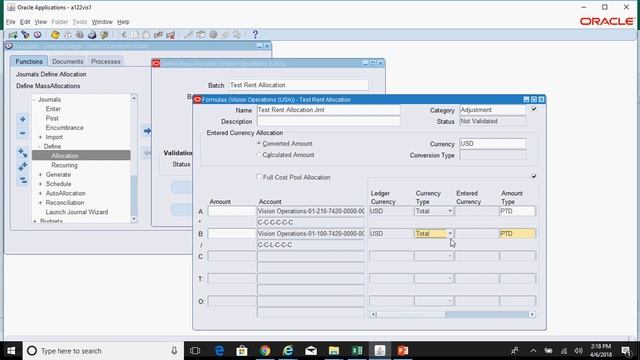640x360 pixels.
Task: Expand the Generate tree node
Action: (x=40, y=175)
